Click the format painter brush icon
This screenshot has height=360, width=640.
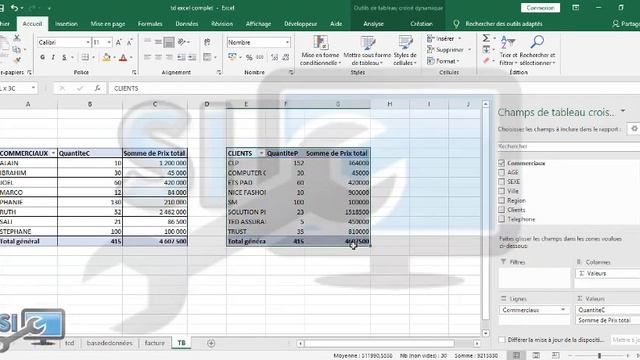click(x=17, y=60)
